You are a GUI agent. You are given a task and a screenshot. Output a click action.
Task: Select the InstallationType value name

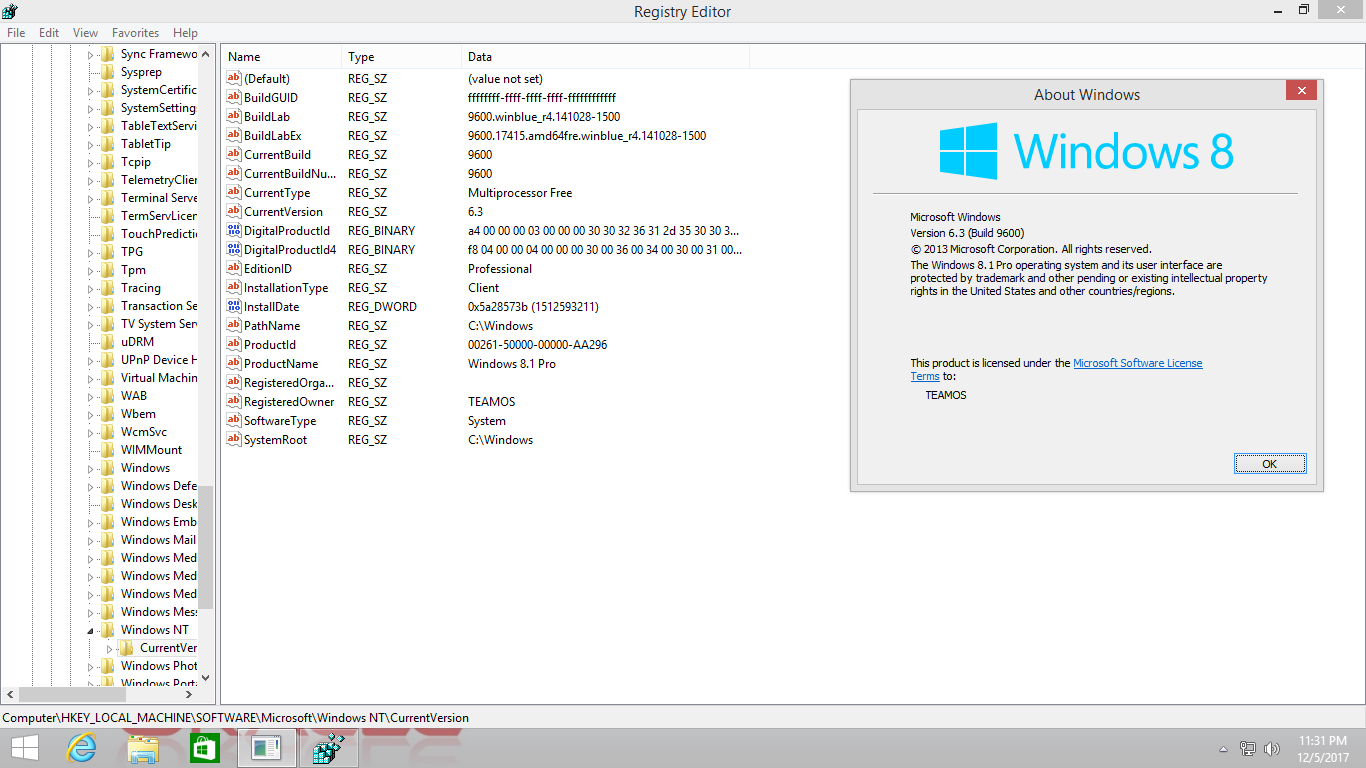click(286, 288)
